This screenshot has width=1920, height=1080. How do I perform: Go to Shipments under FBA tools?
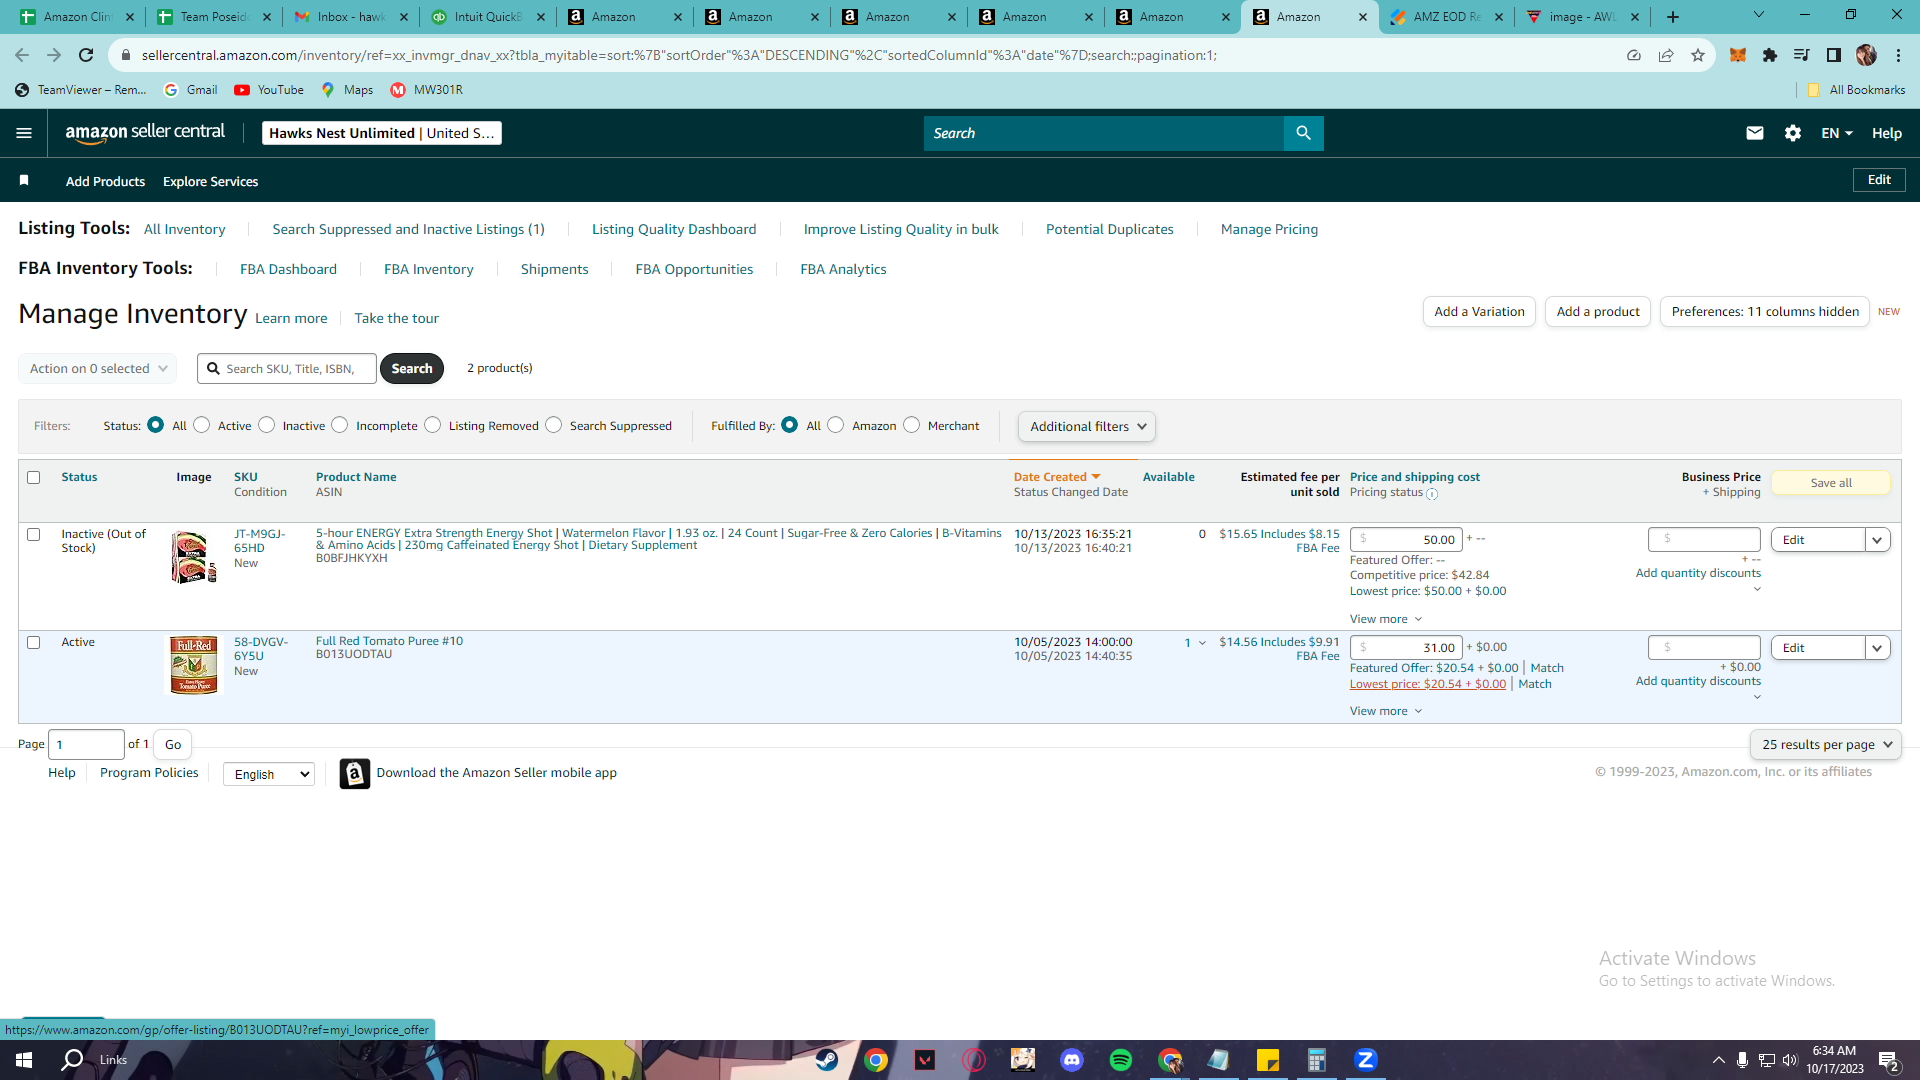pos(554,269)
